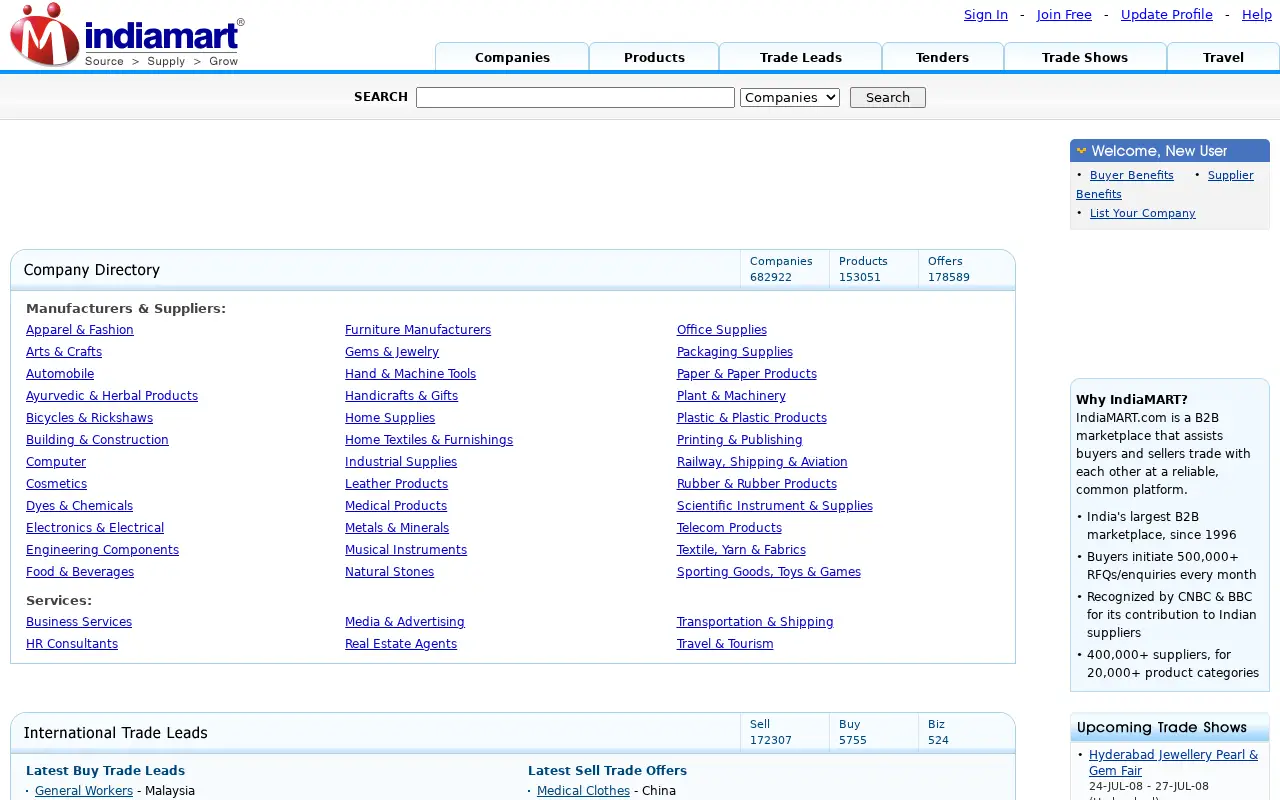Open Sporting Goods, Toys & Games
1280x800 pixels.
tap(769, 572)
